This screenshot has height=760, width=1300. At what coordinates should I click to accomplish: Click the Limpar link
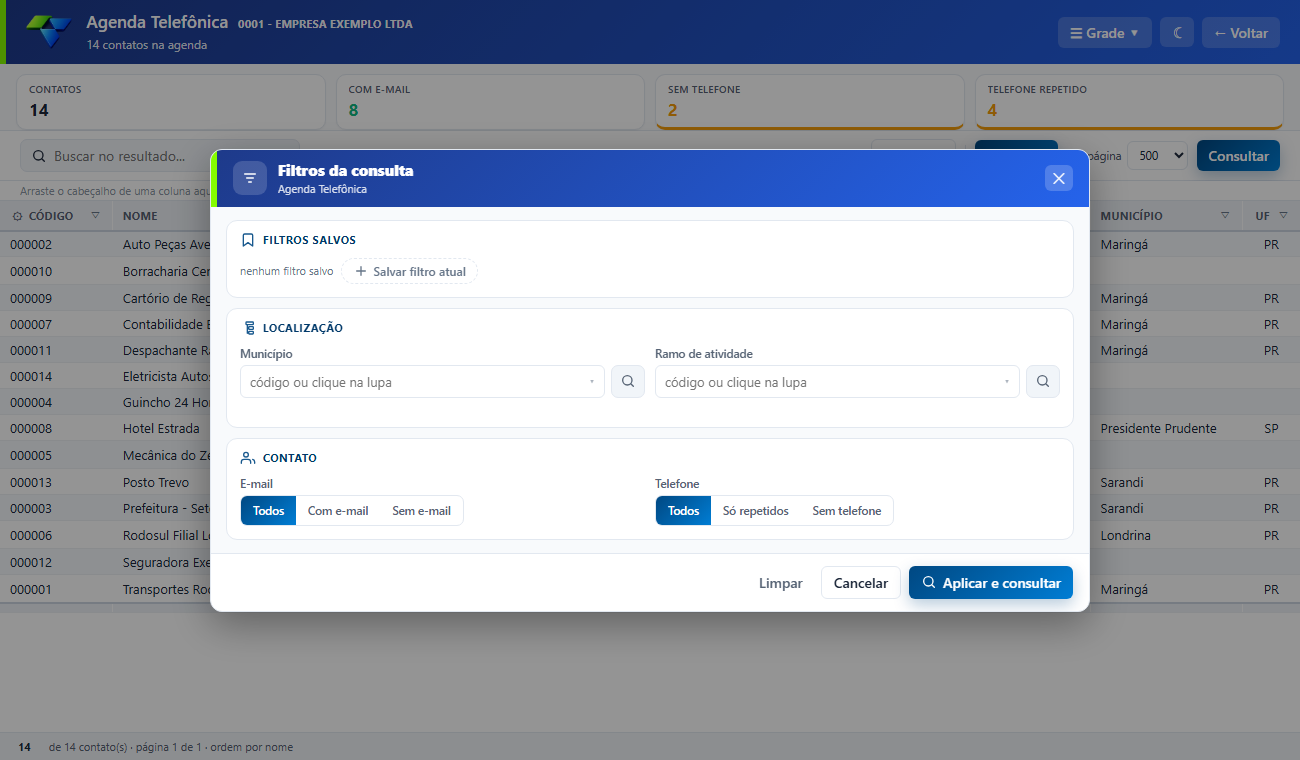(781, 583)
